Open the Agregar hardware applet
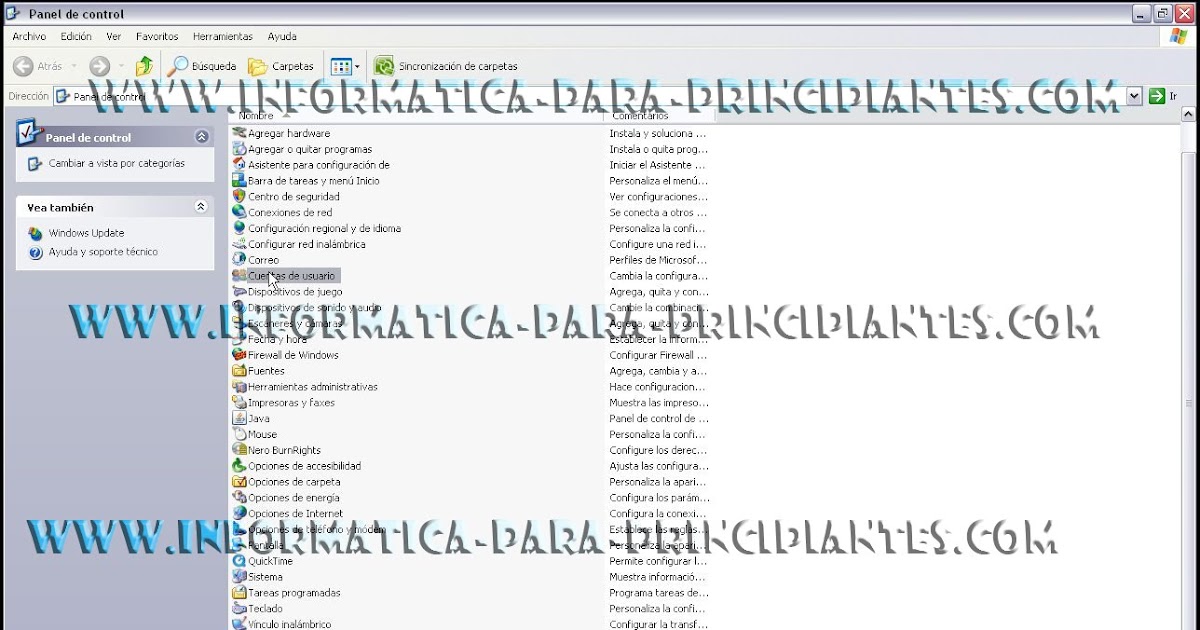 click(290, 133)
